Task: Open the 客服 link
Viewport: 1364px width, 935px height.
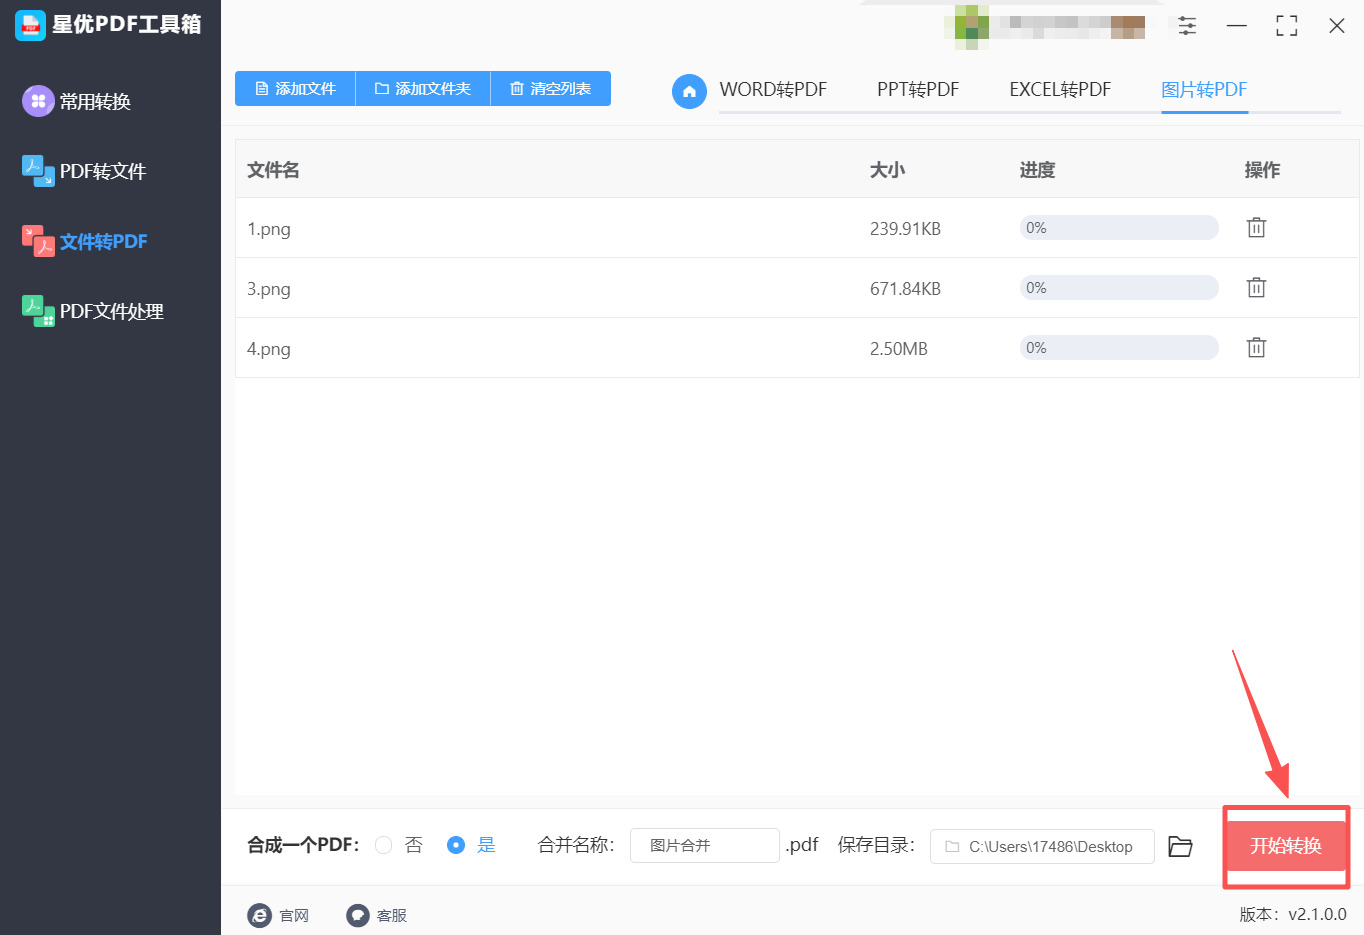Action: click(x=376, y=915)
